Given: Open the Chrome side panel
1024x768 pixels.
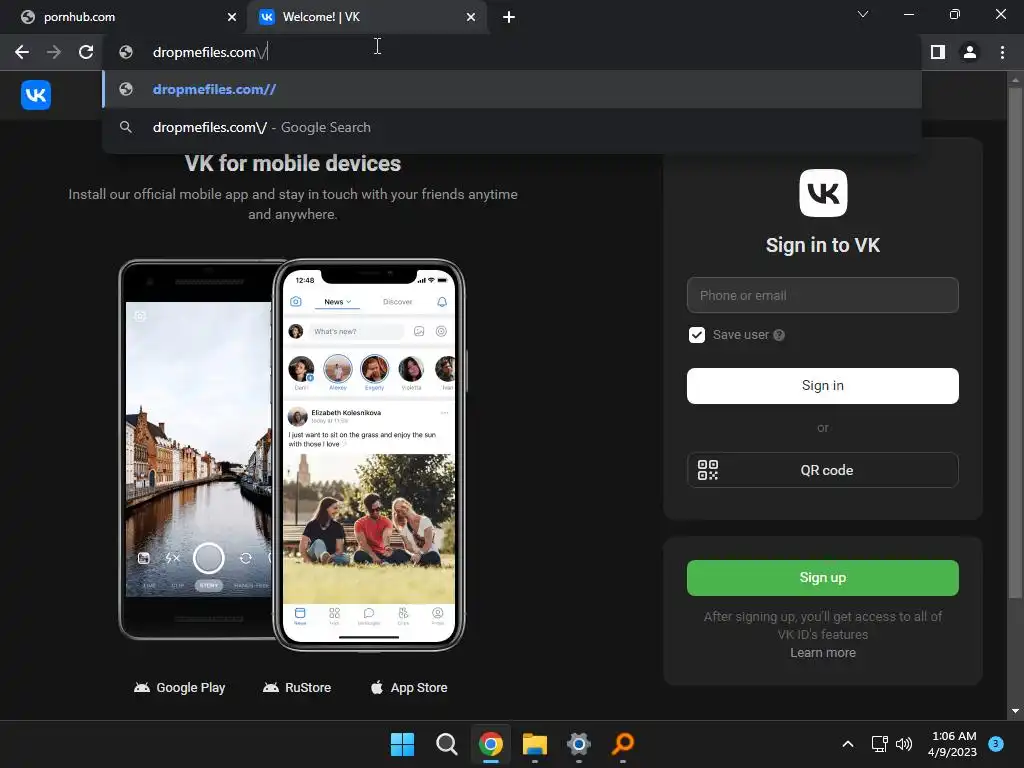Looking at the screenshot, I should tap(938, 52).
